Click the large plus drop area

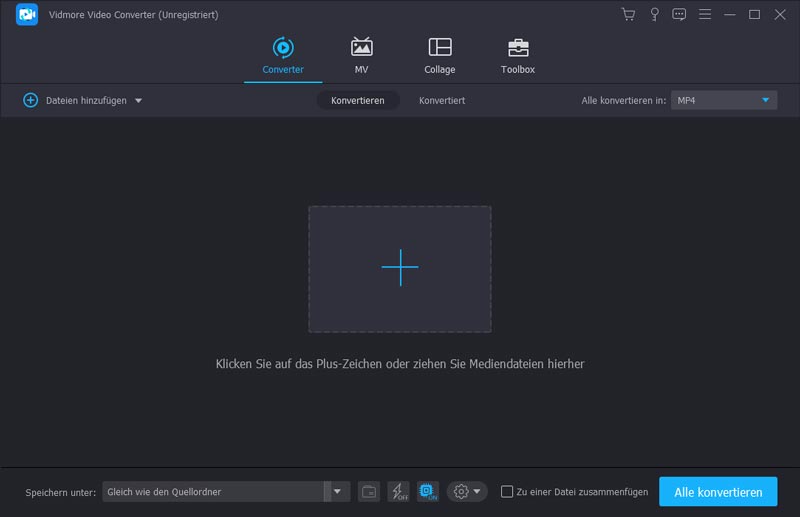tap(400, 268)
